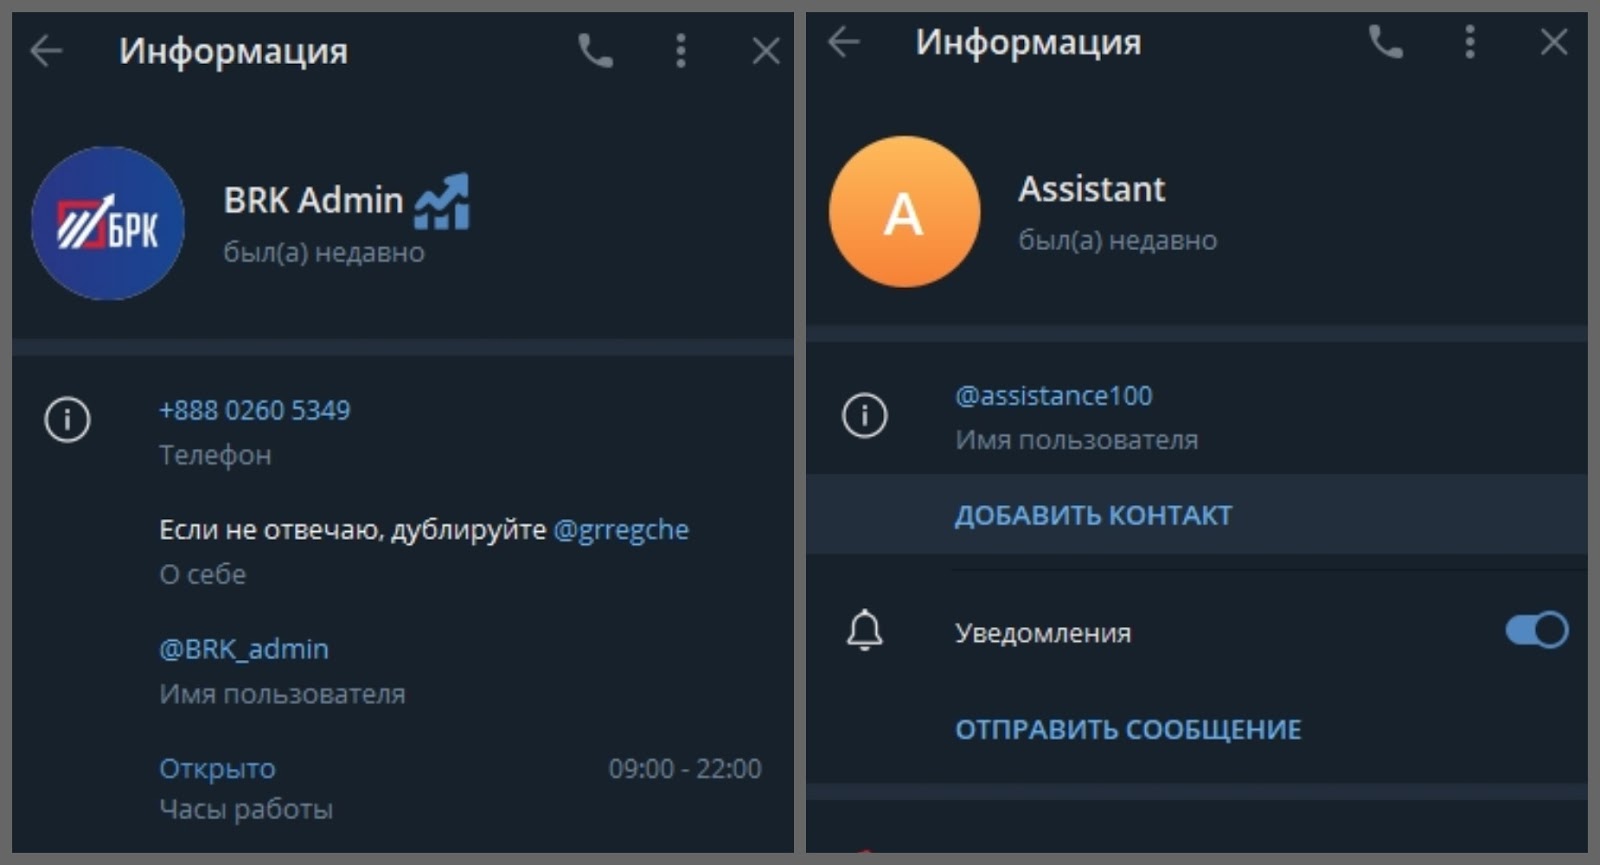
Task: Click the Уведомления label text
Action: (1043, 633)
